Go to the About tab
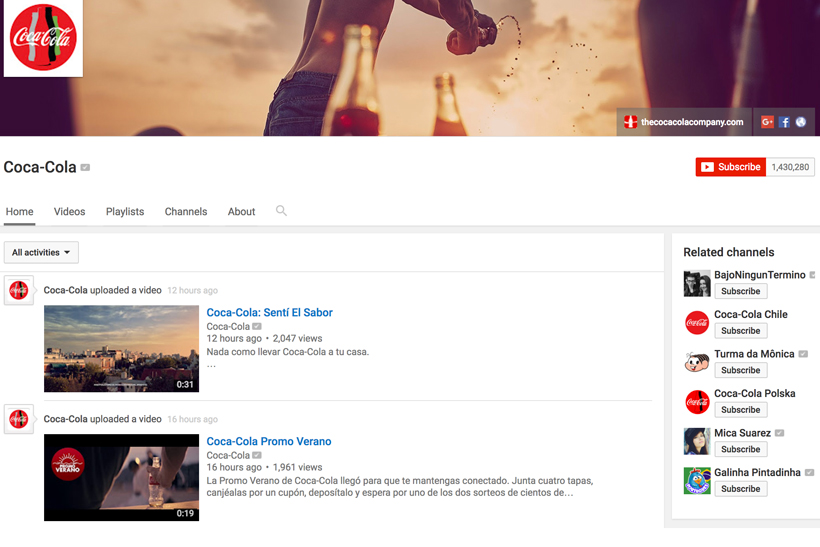This screenshot has height=547, width=820. pos(241,212)
